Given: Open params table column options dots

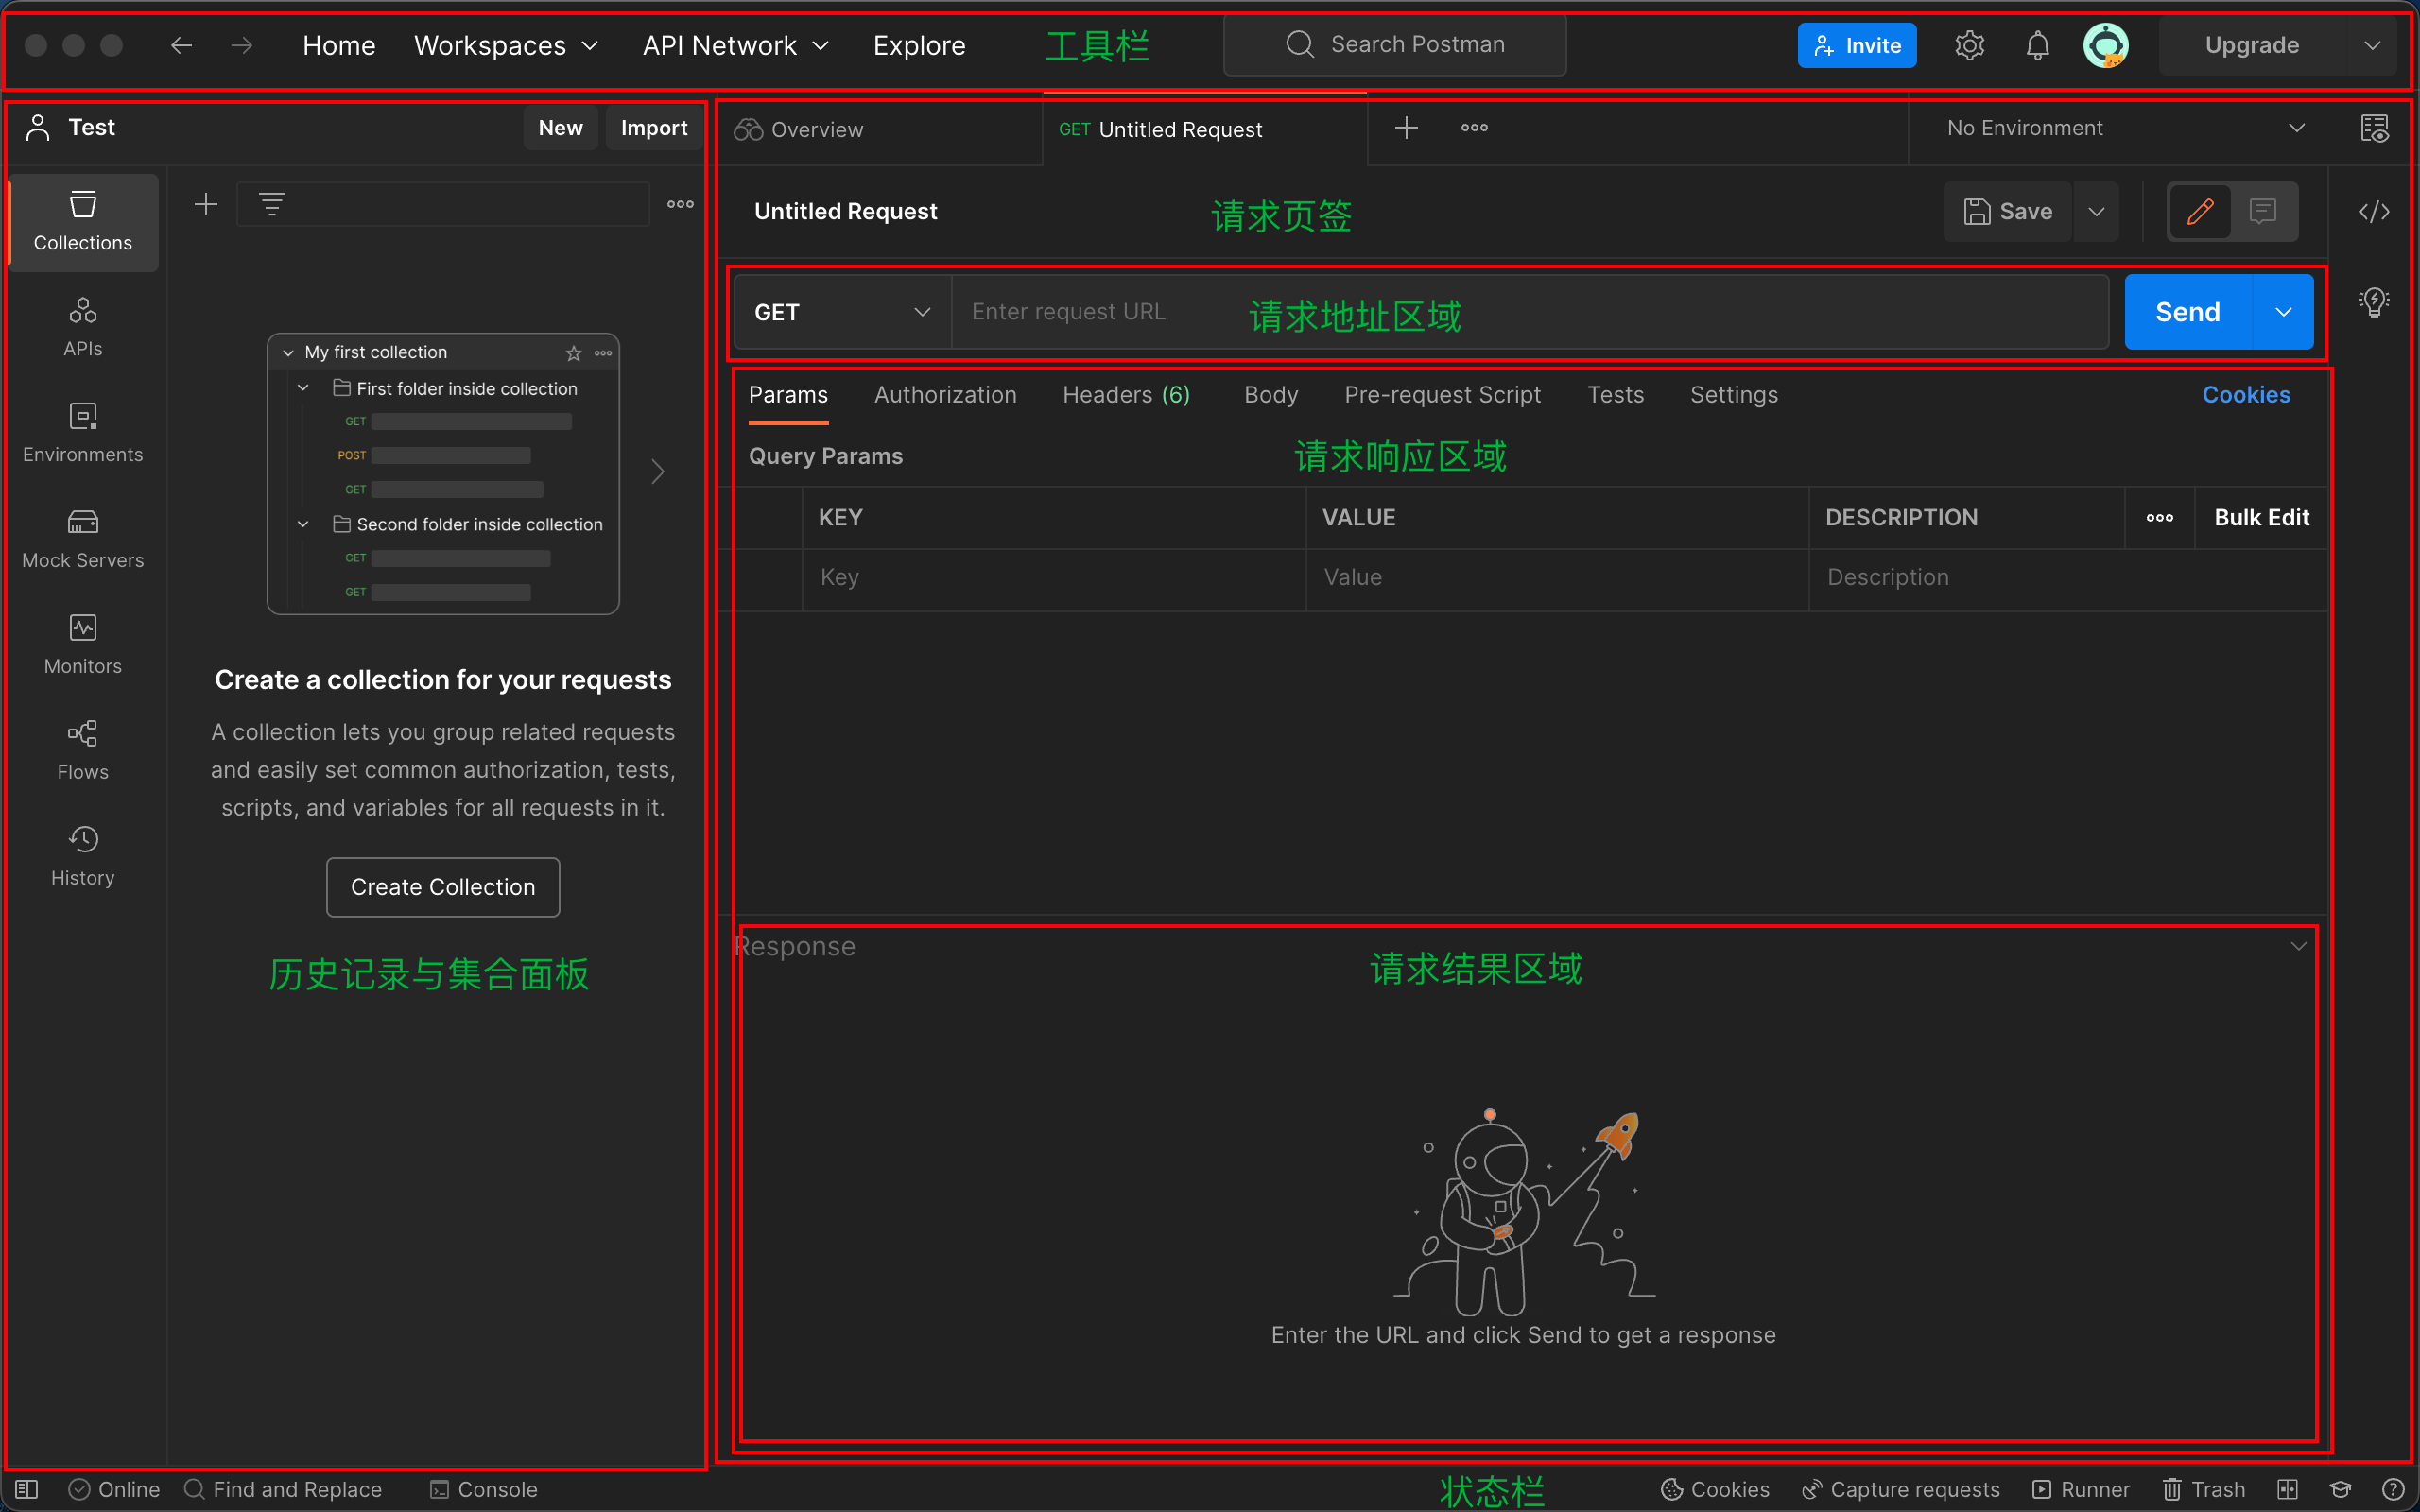Looking at the screenshot, I should (2159, 517).
